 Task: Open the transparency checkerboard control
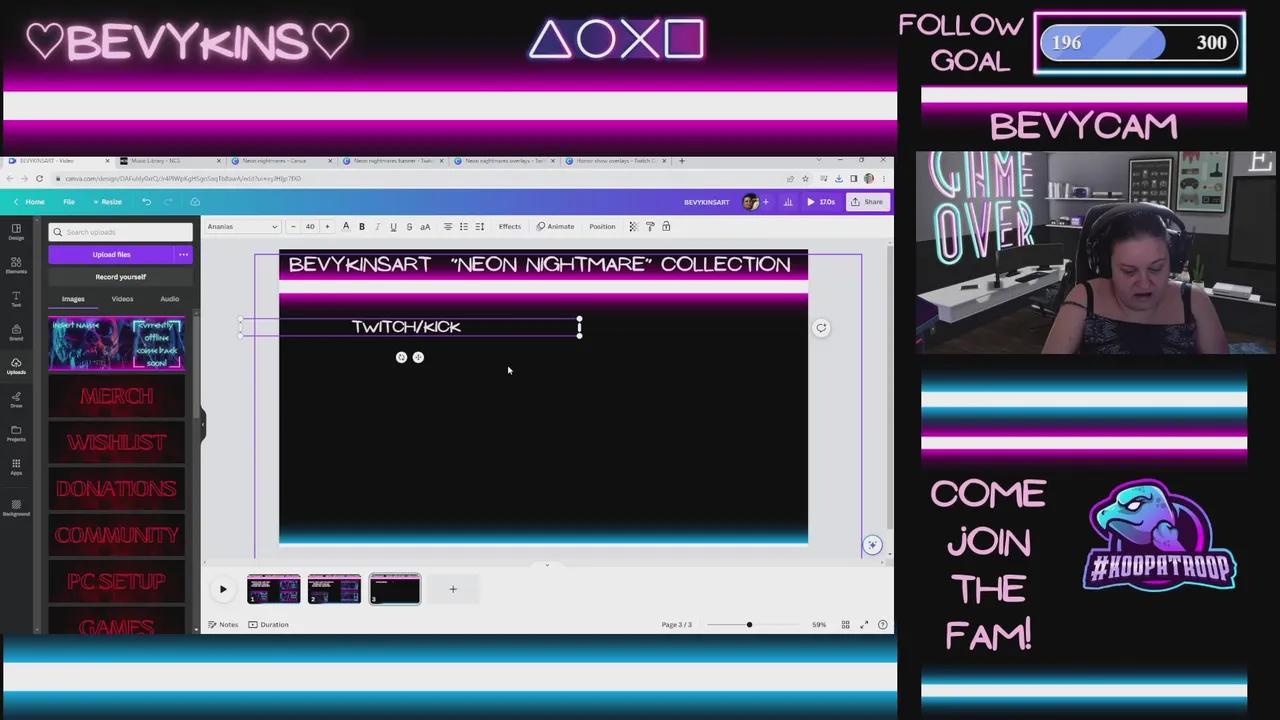coord(633,227)
